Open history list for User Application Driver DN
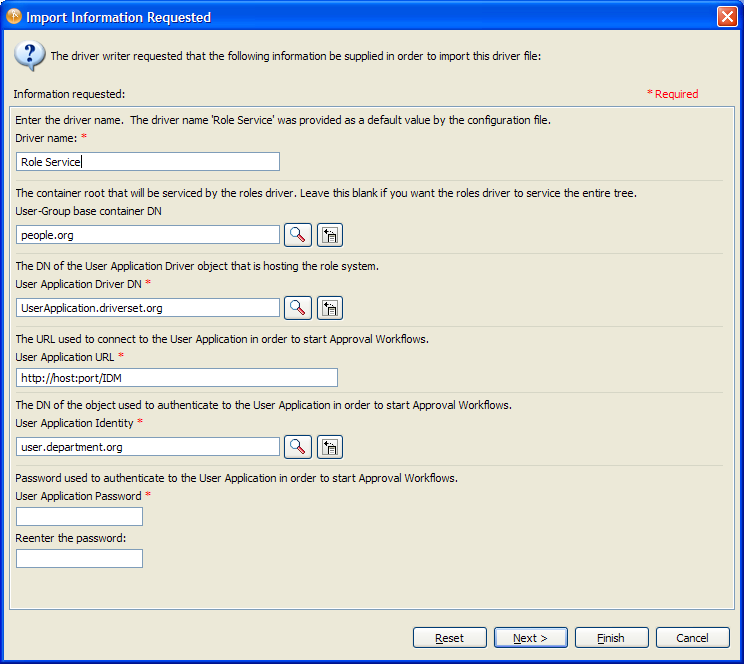Image resolution: width=744 pixels, height=664 pixels. [x=330, y=308]
